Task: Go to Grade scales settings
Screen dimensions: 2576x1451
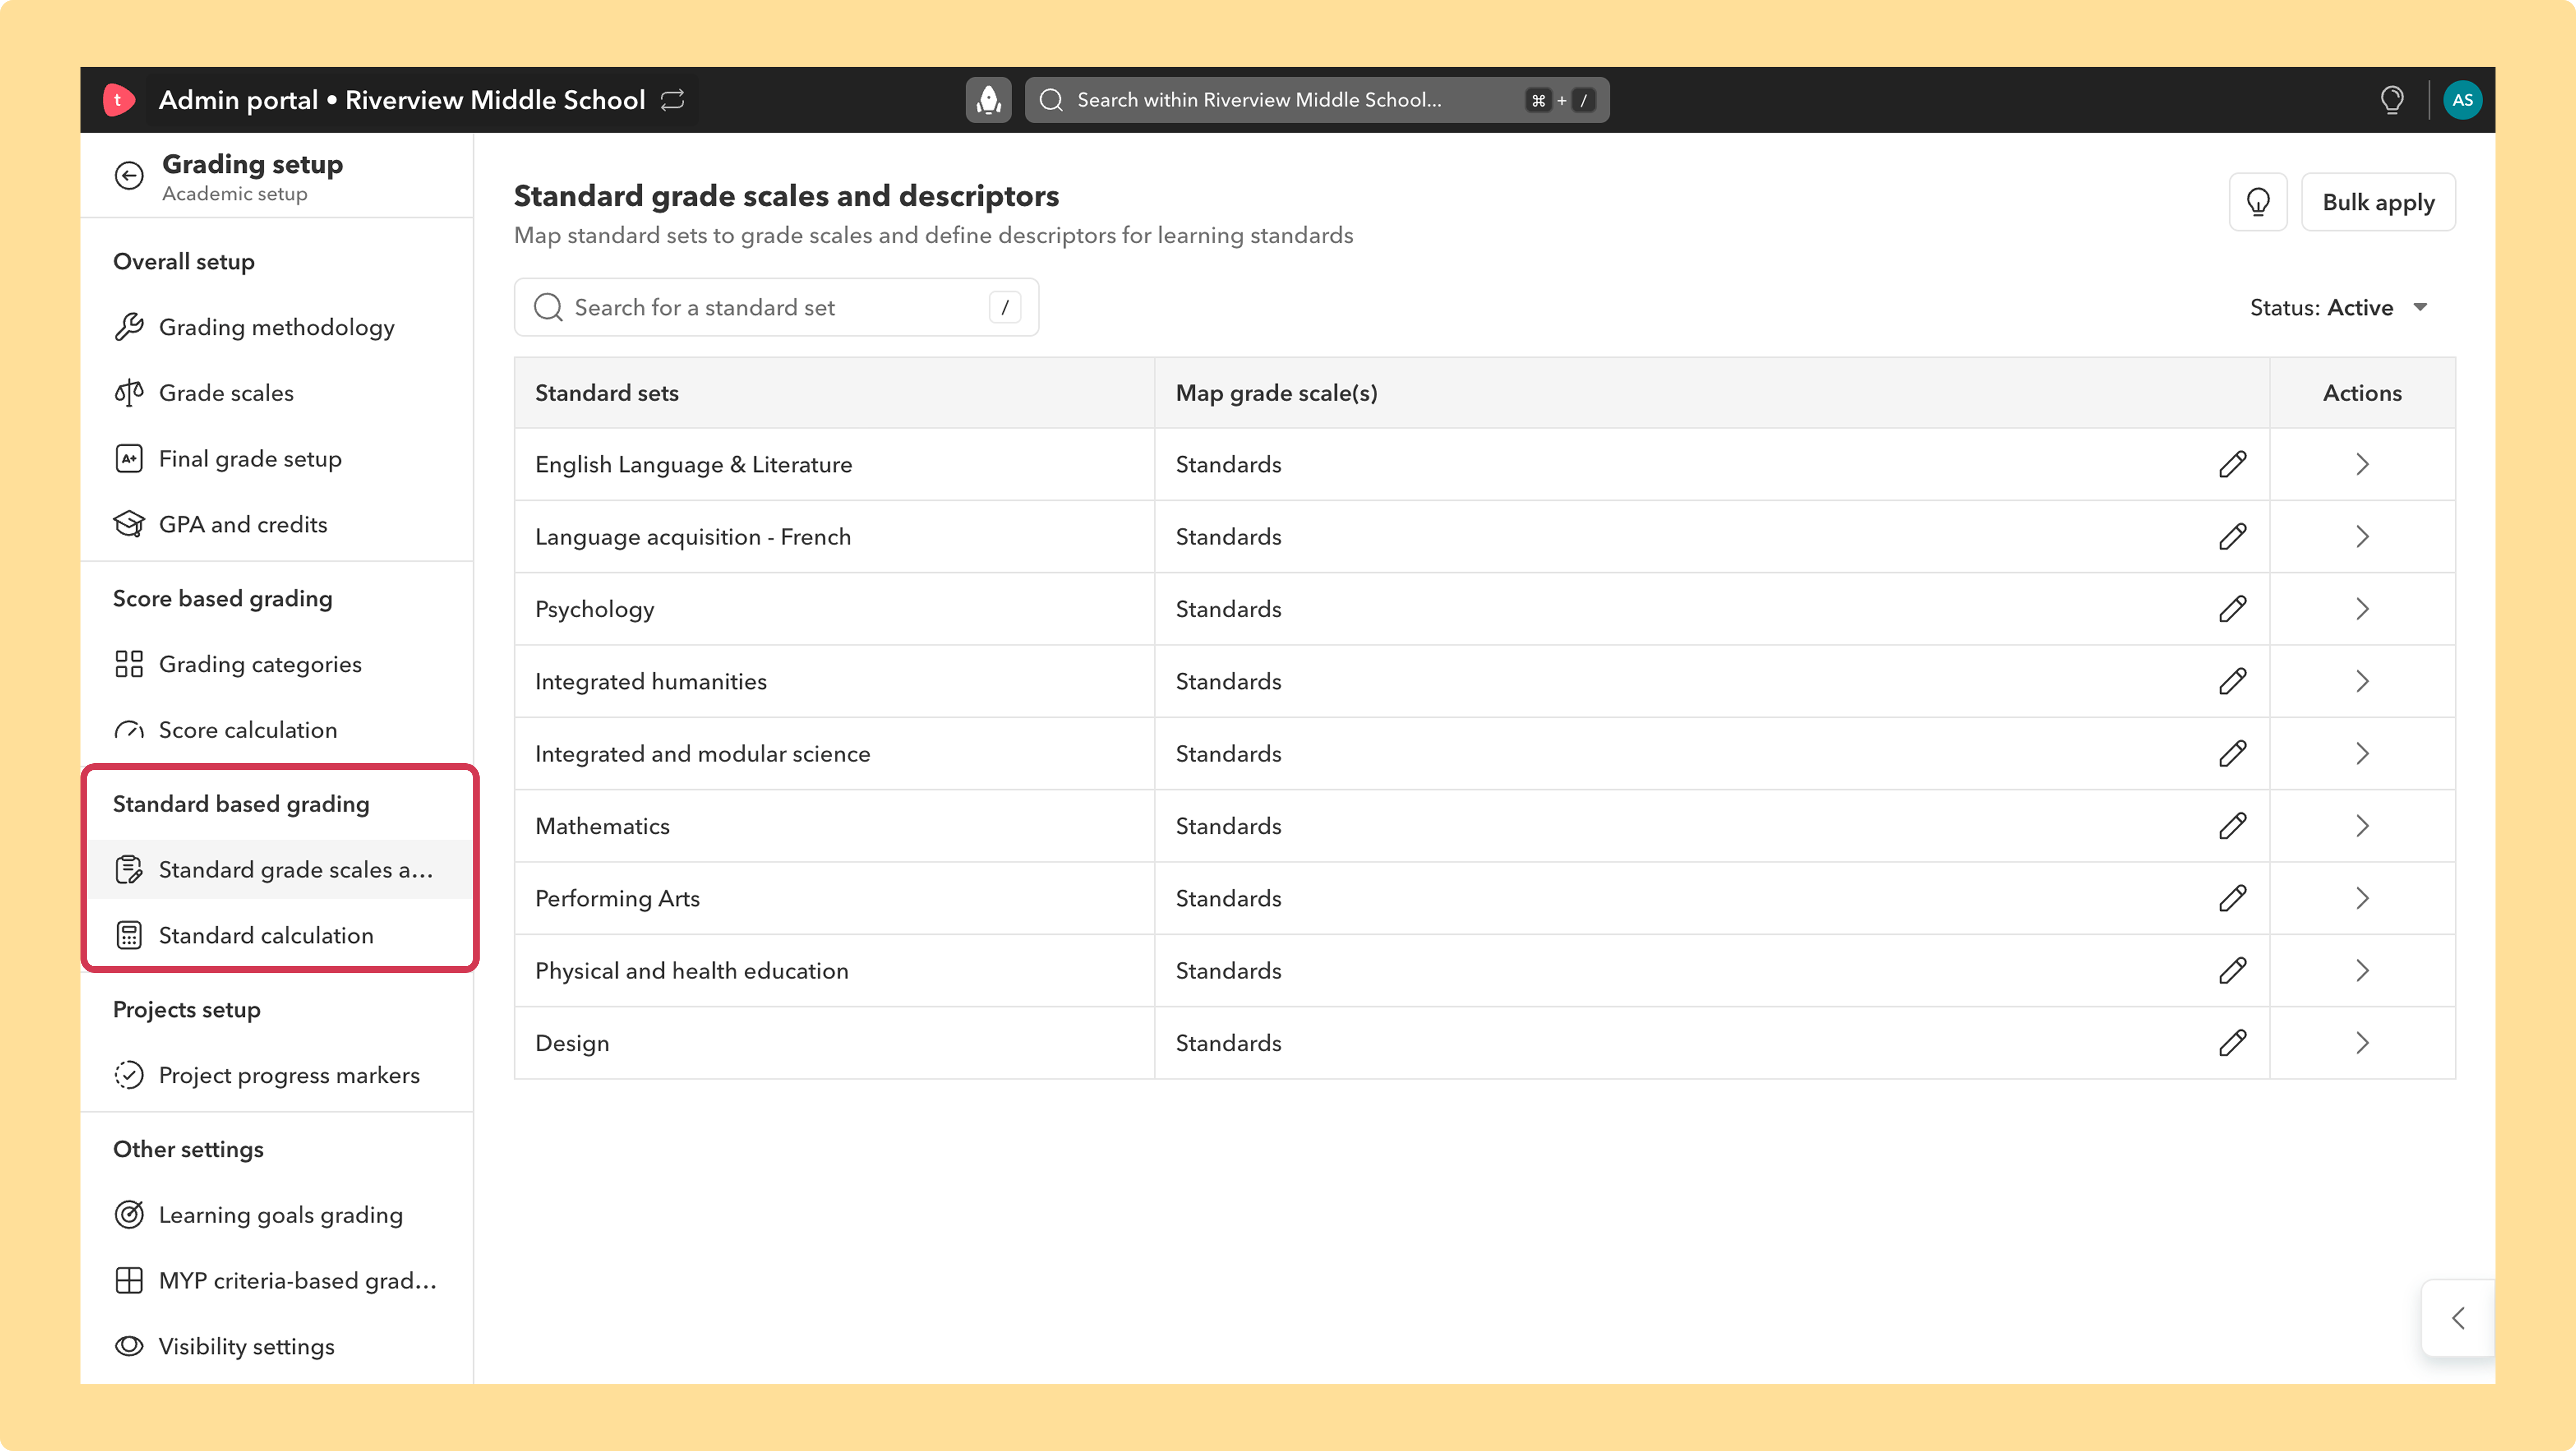Action: [x=277, y=393]
